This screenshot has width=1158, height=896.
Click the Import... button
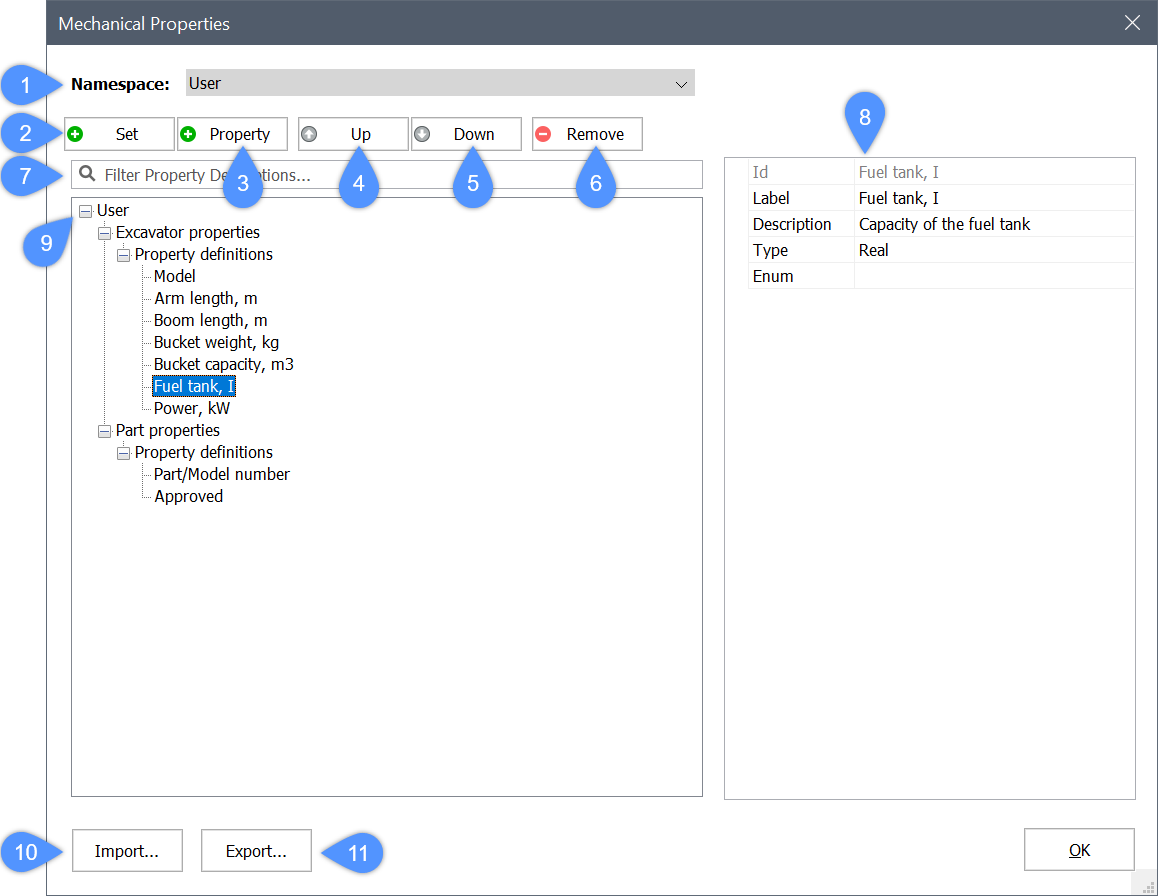tap(127, 851)
